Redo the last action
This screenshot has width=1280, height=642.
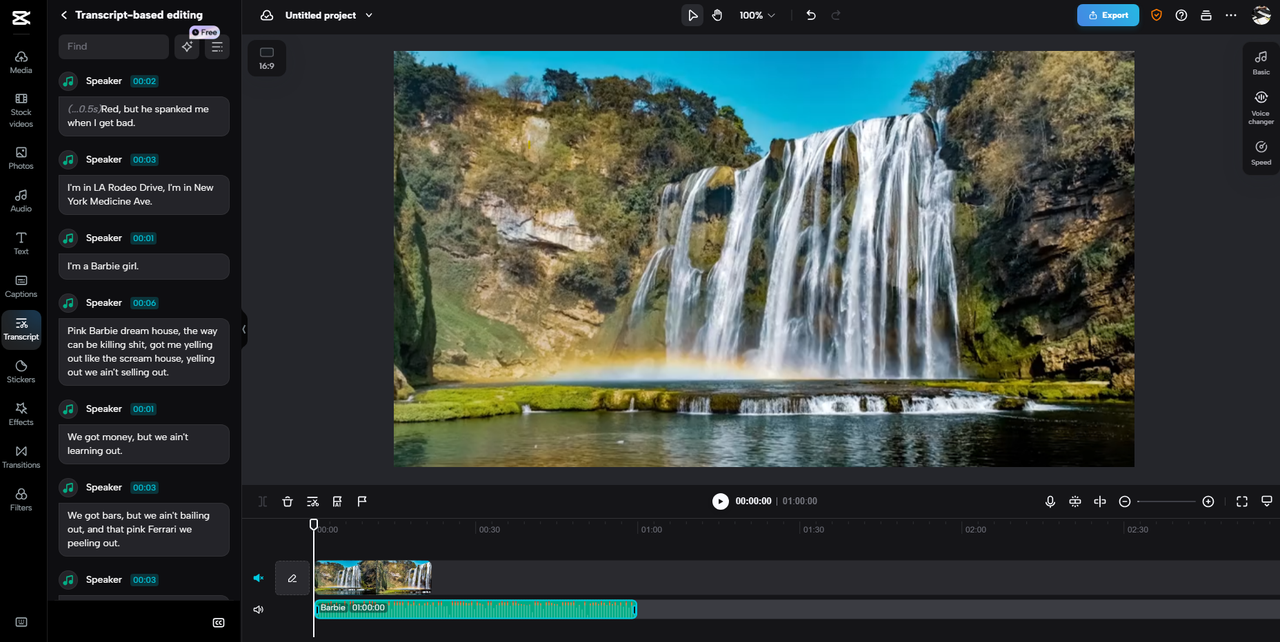(x=836, y=15)
